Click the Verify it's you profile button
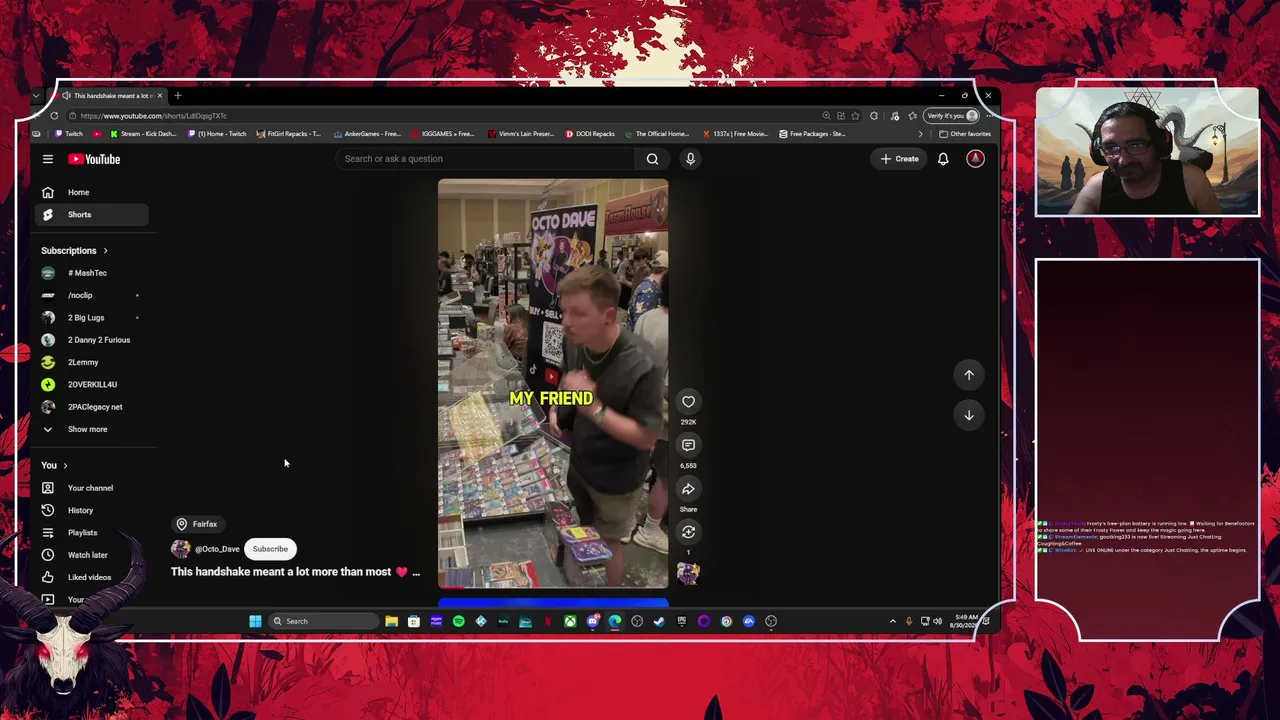 [952, 116]
